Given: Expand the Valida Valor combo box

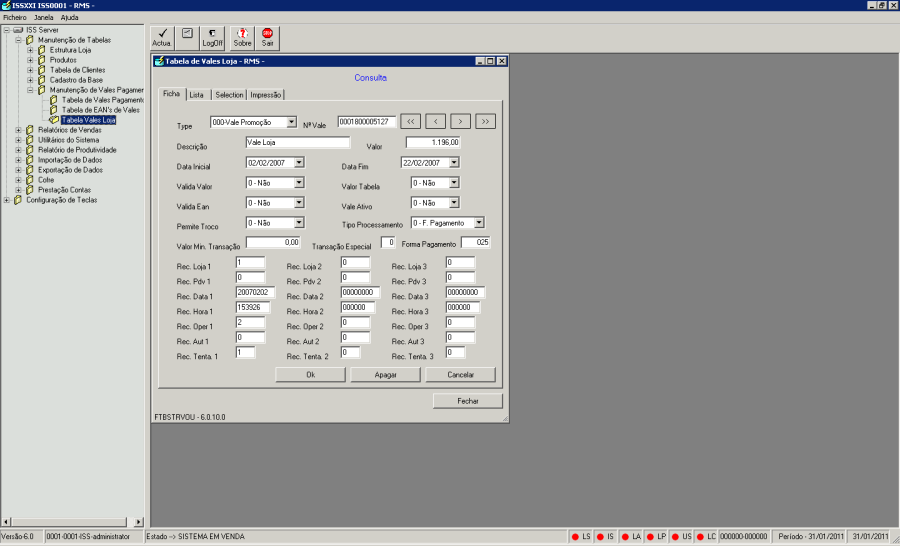Looking at the screenshot, I should pos(299,183).
